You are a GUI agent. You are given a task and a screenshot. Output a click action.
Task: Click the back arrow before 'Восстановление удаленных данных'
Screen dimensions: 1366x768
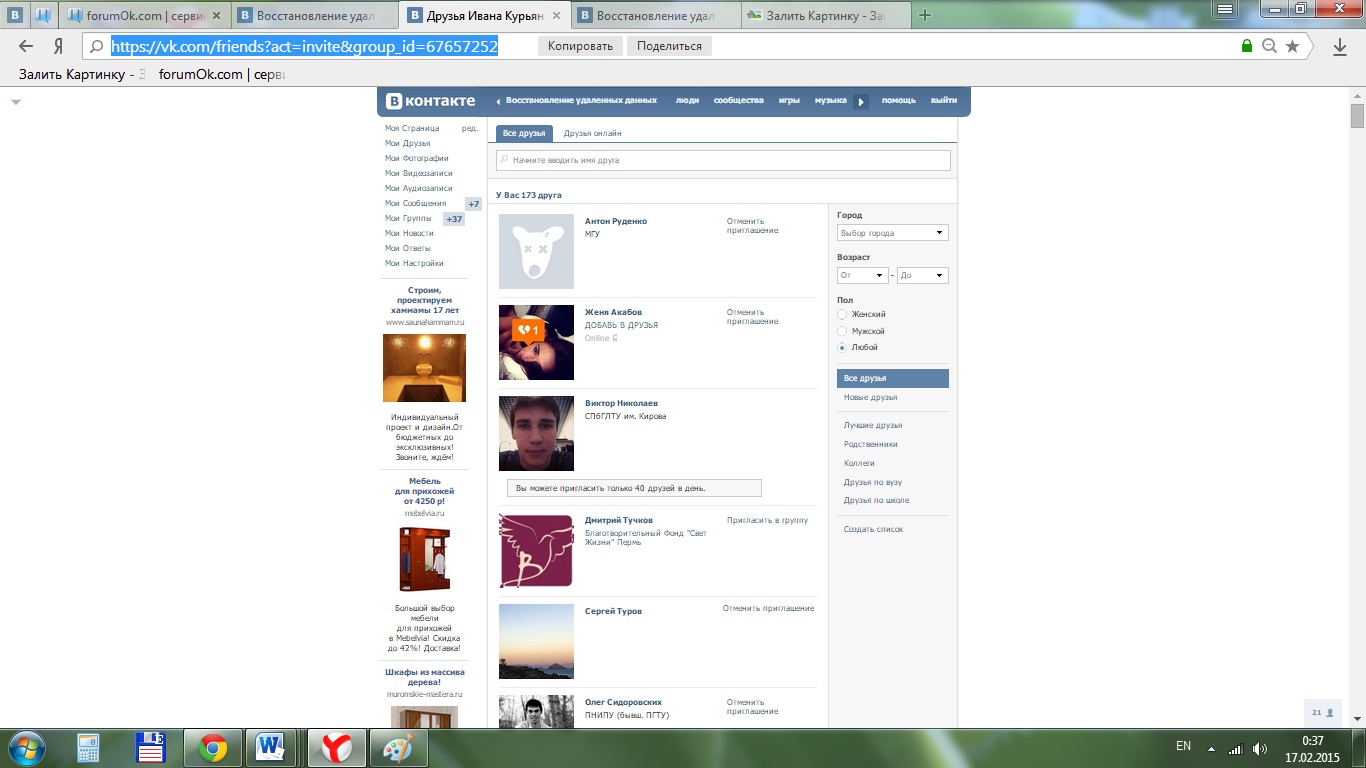[x=499, y=101]
